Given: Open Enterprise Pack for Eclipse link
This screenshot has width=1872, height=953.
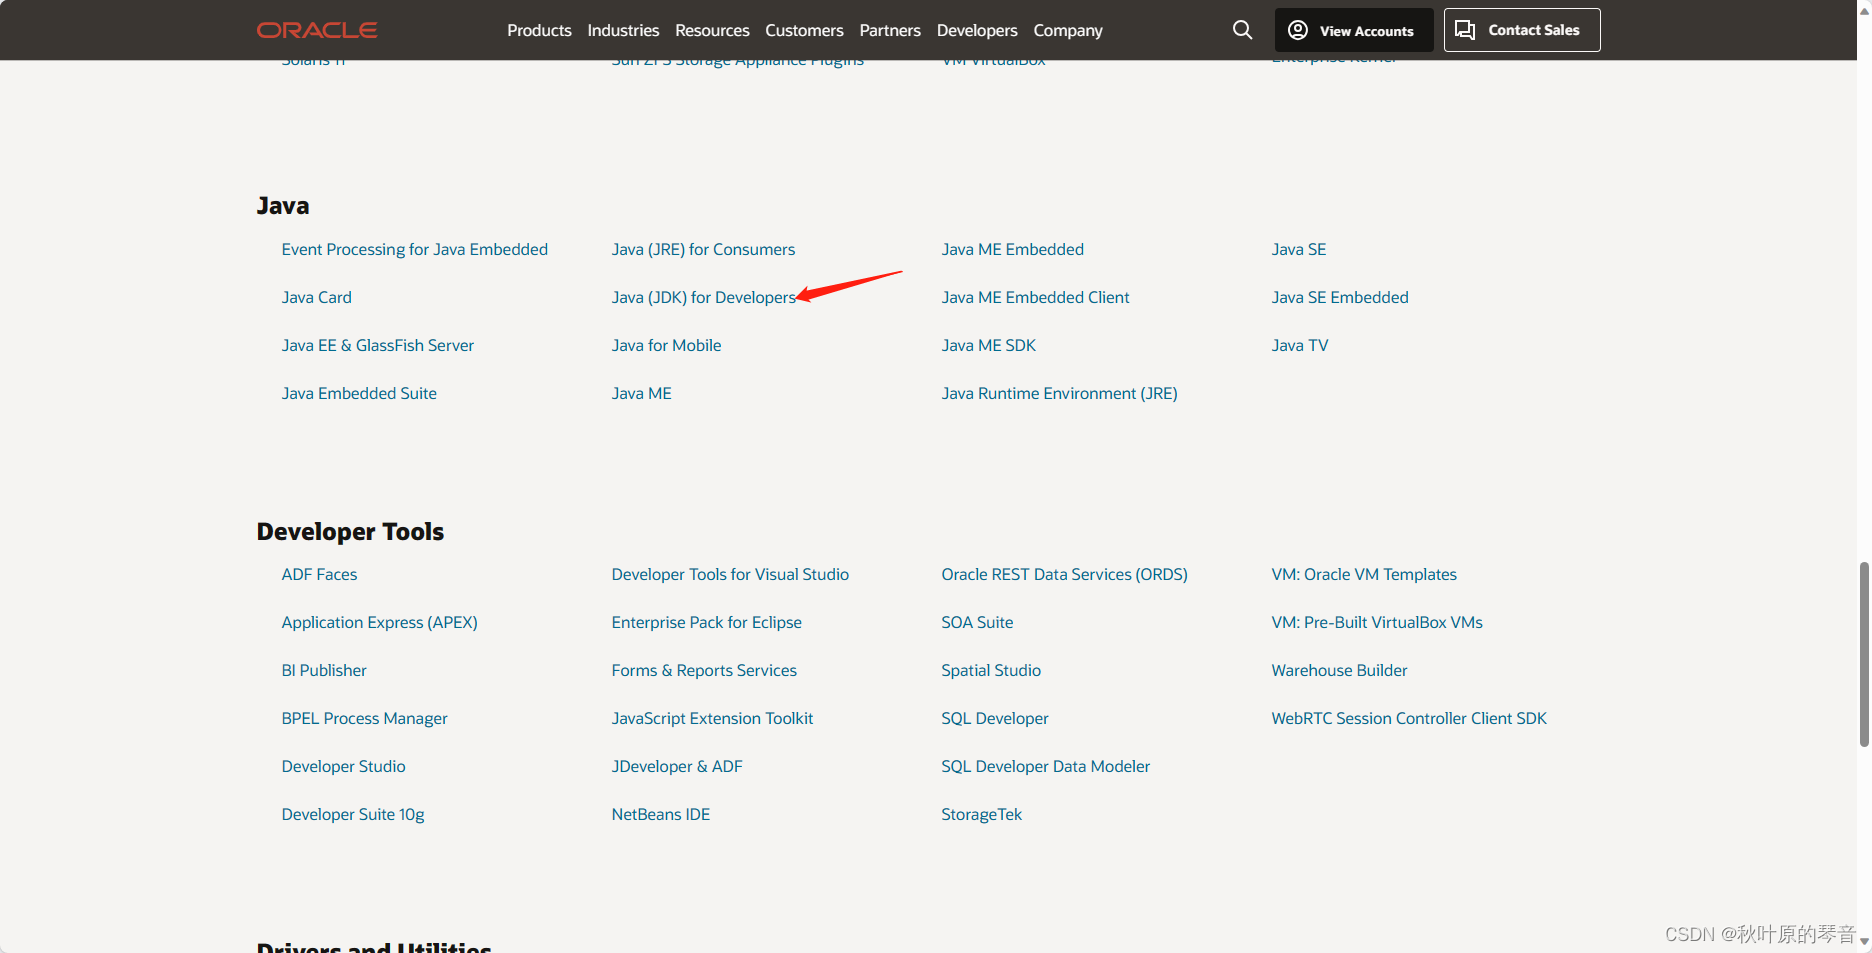Looking at the screenshot, I should pyautogui.click(x=707, y=622).
